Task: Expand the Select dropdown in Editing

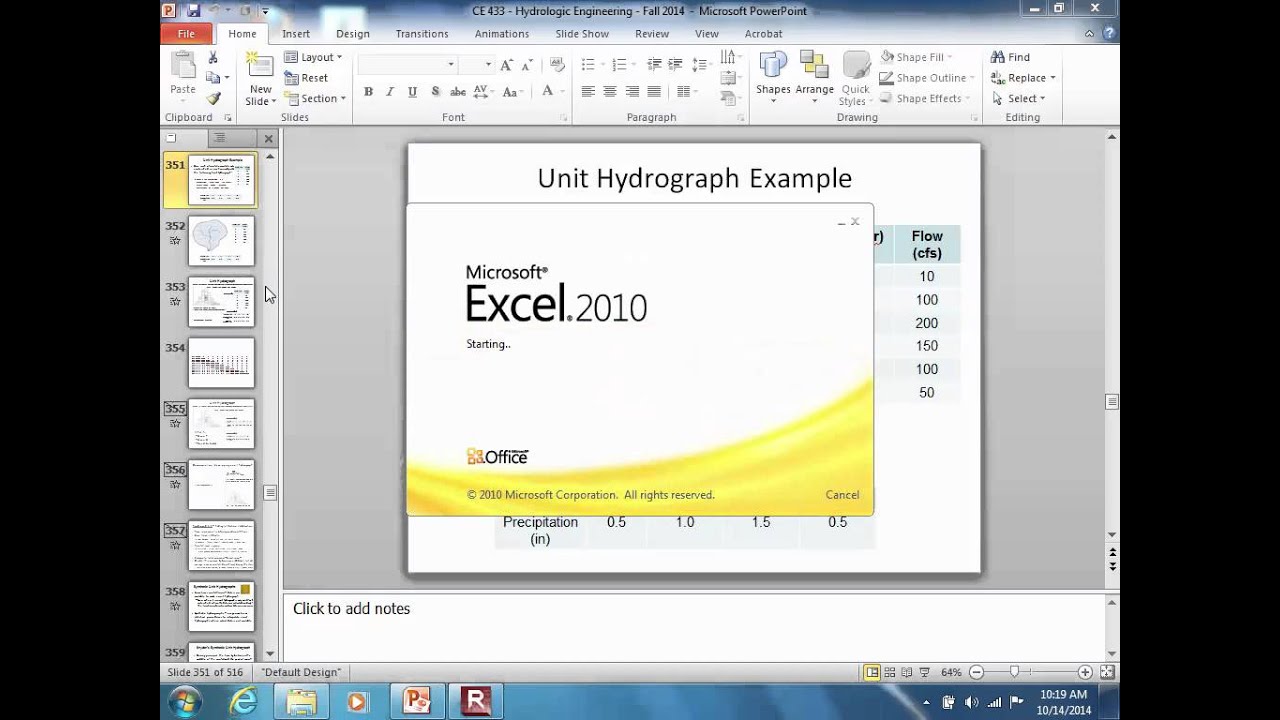Action: click(x=1017, y=98)
